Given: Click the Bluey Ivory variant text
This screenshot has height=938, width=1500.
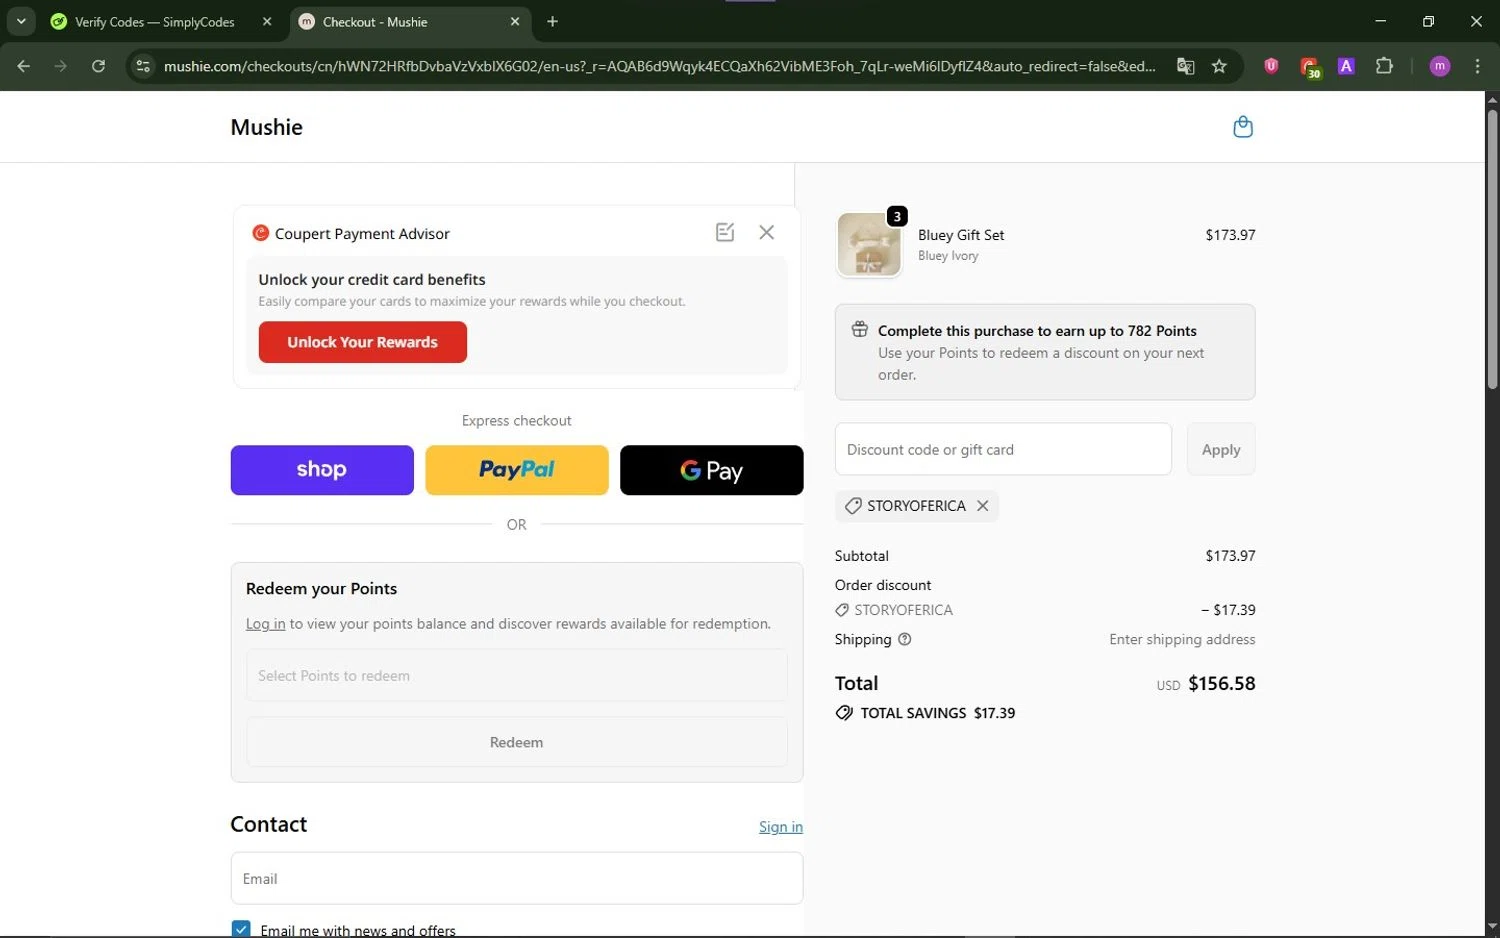Looking at the screenshot, I should click(948, 256).
